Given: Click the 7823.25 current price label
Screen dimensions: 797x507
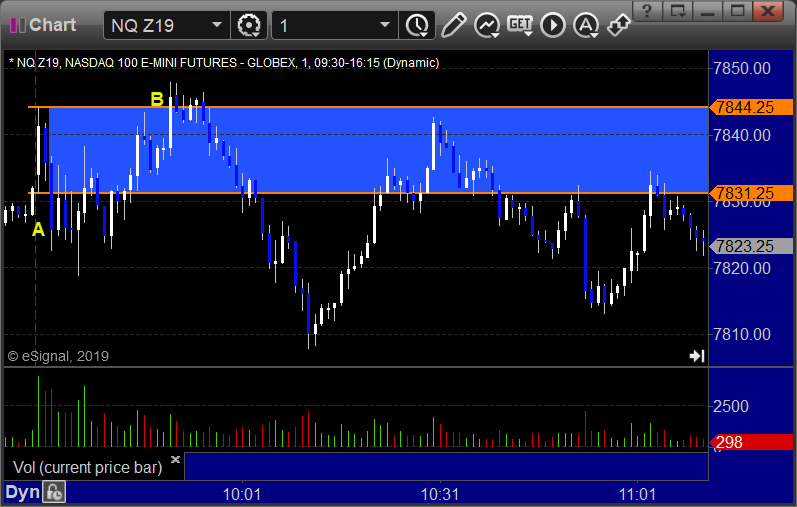Looking at the screenshot, I should pos(751,246).
